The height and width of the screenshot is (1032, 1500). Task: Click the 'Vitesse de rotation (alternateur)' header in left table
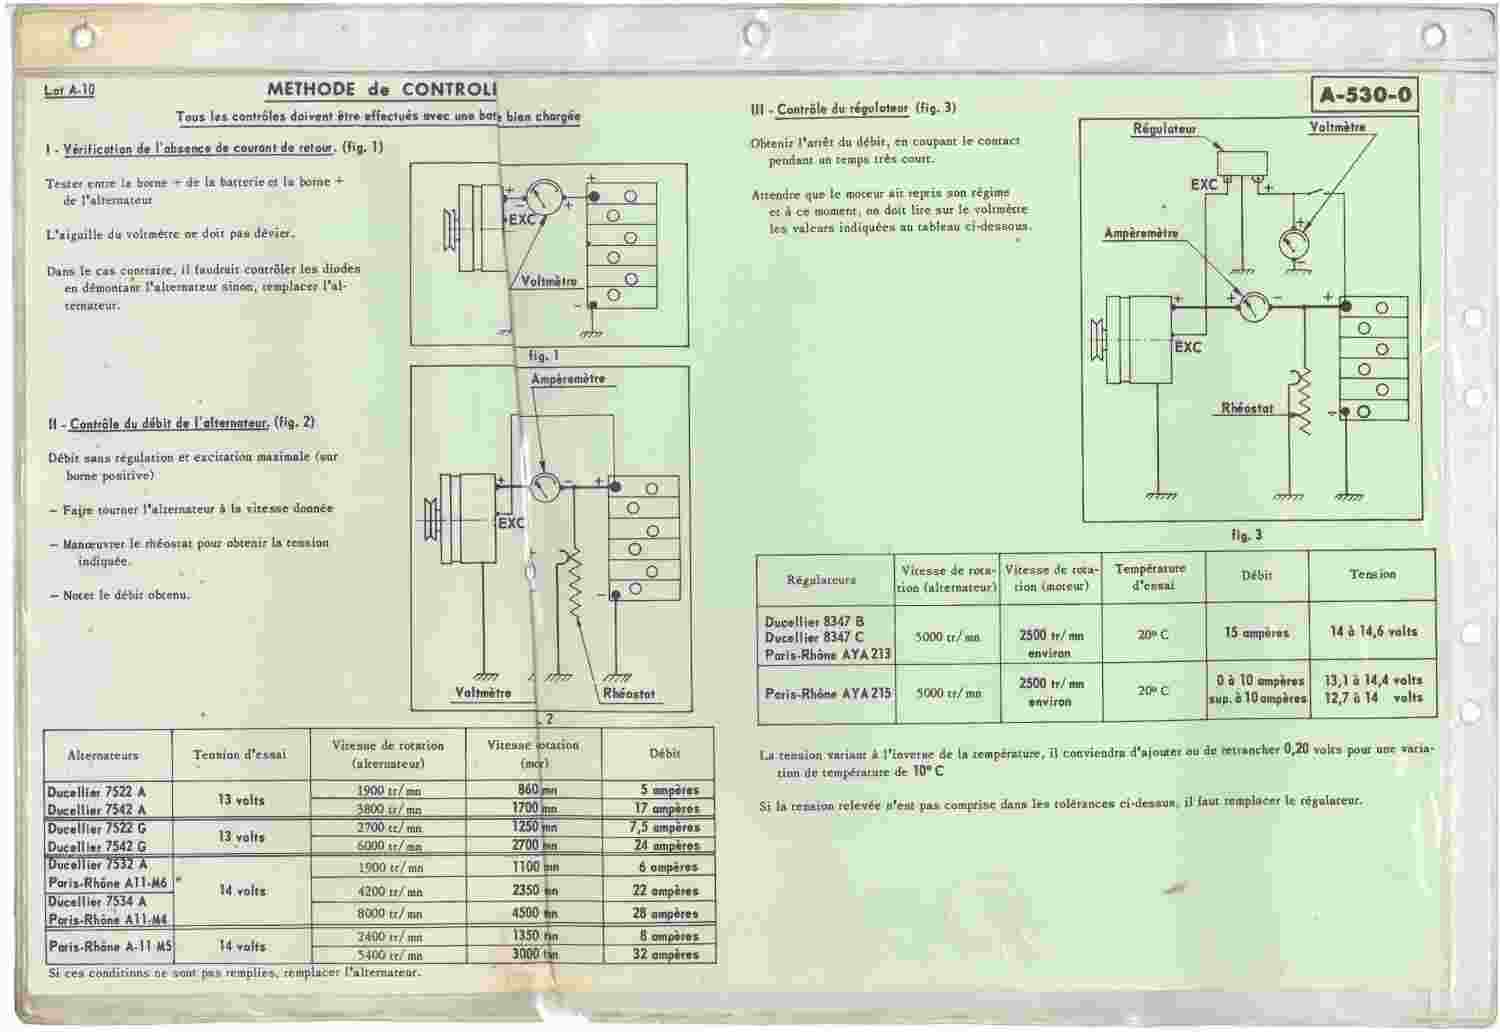[x=389, y=754]
